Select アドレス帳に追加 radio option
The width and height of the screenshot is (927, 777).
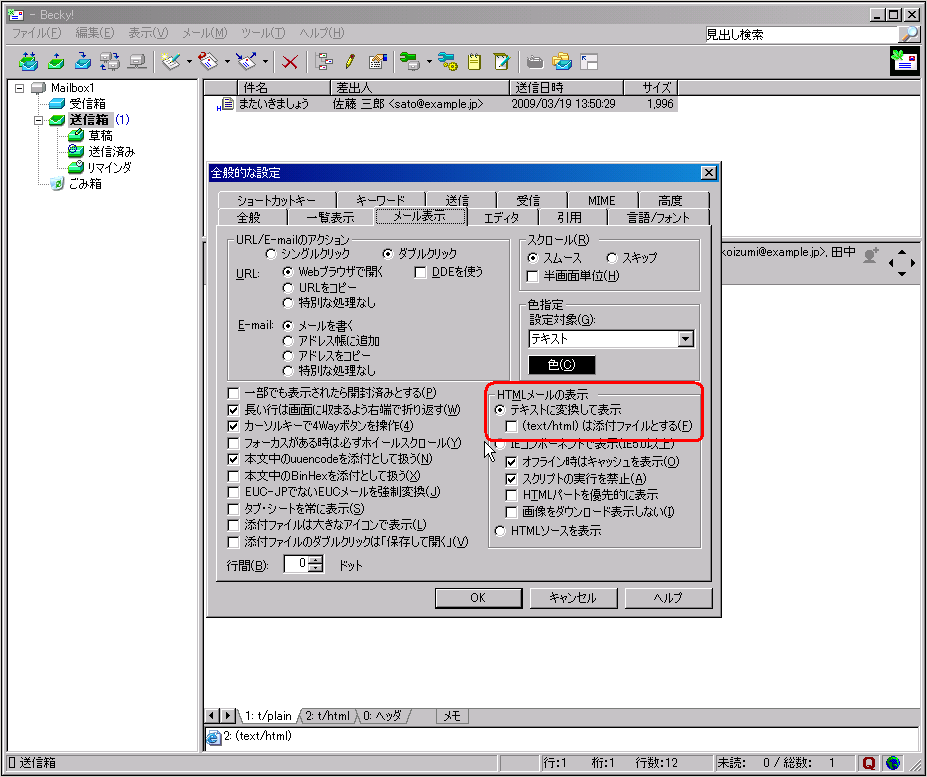click(x=288, y=341)
